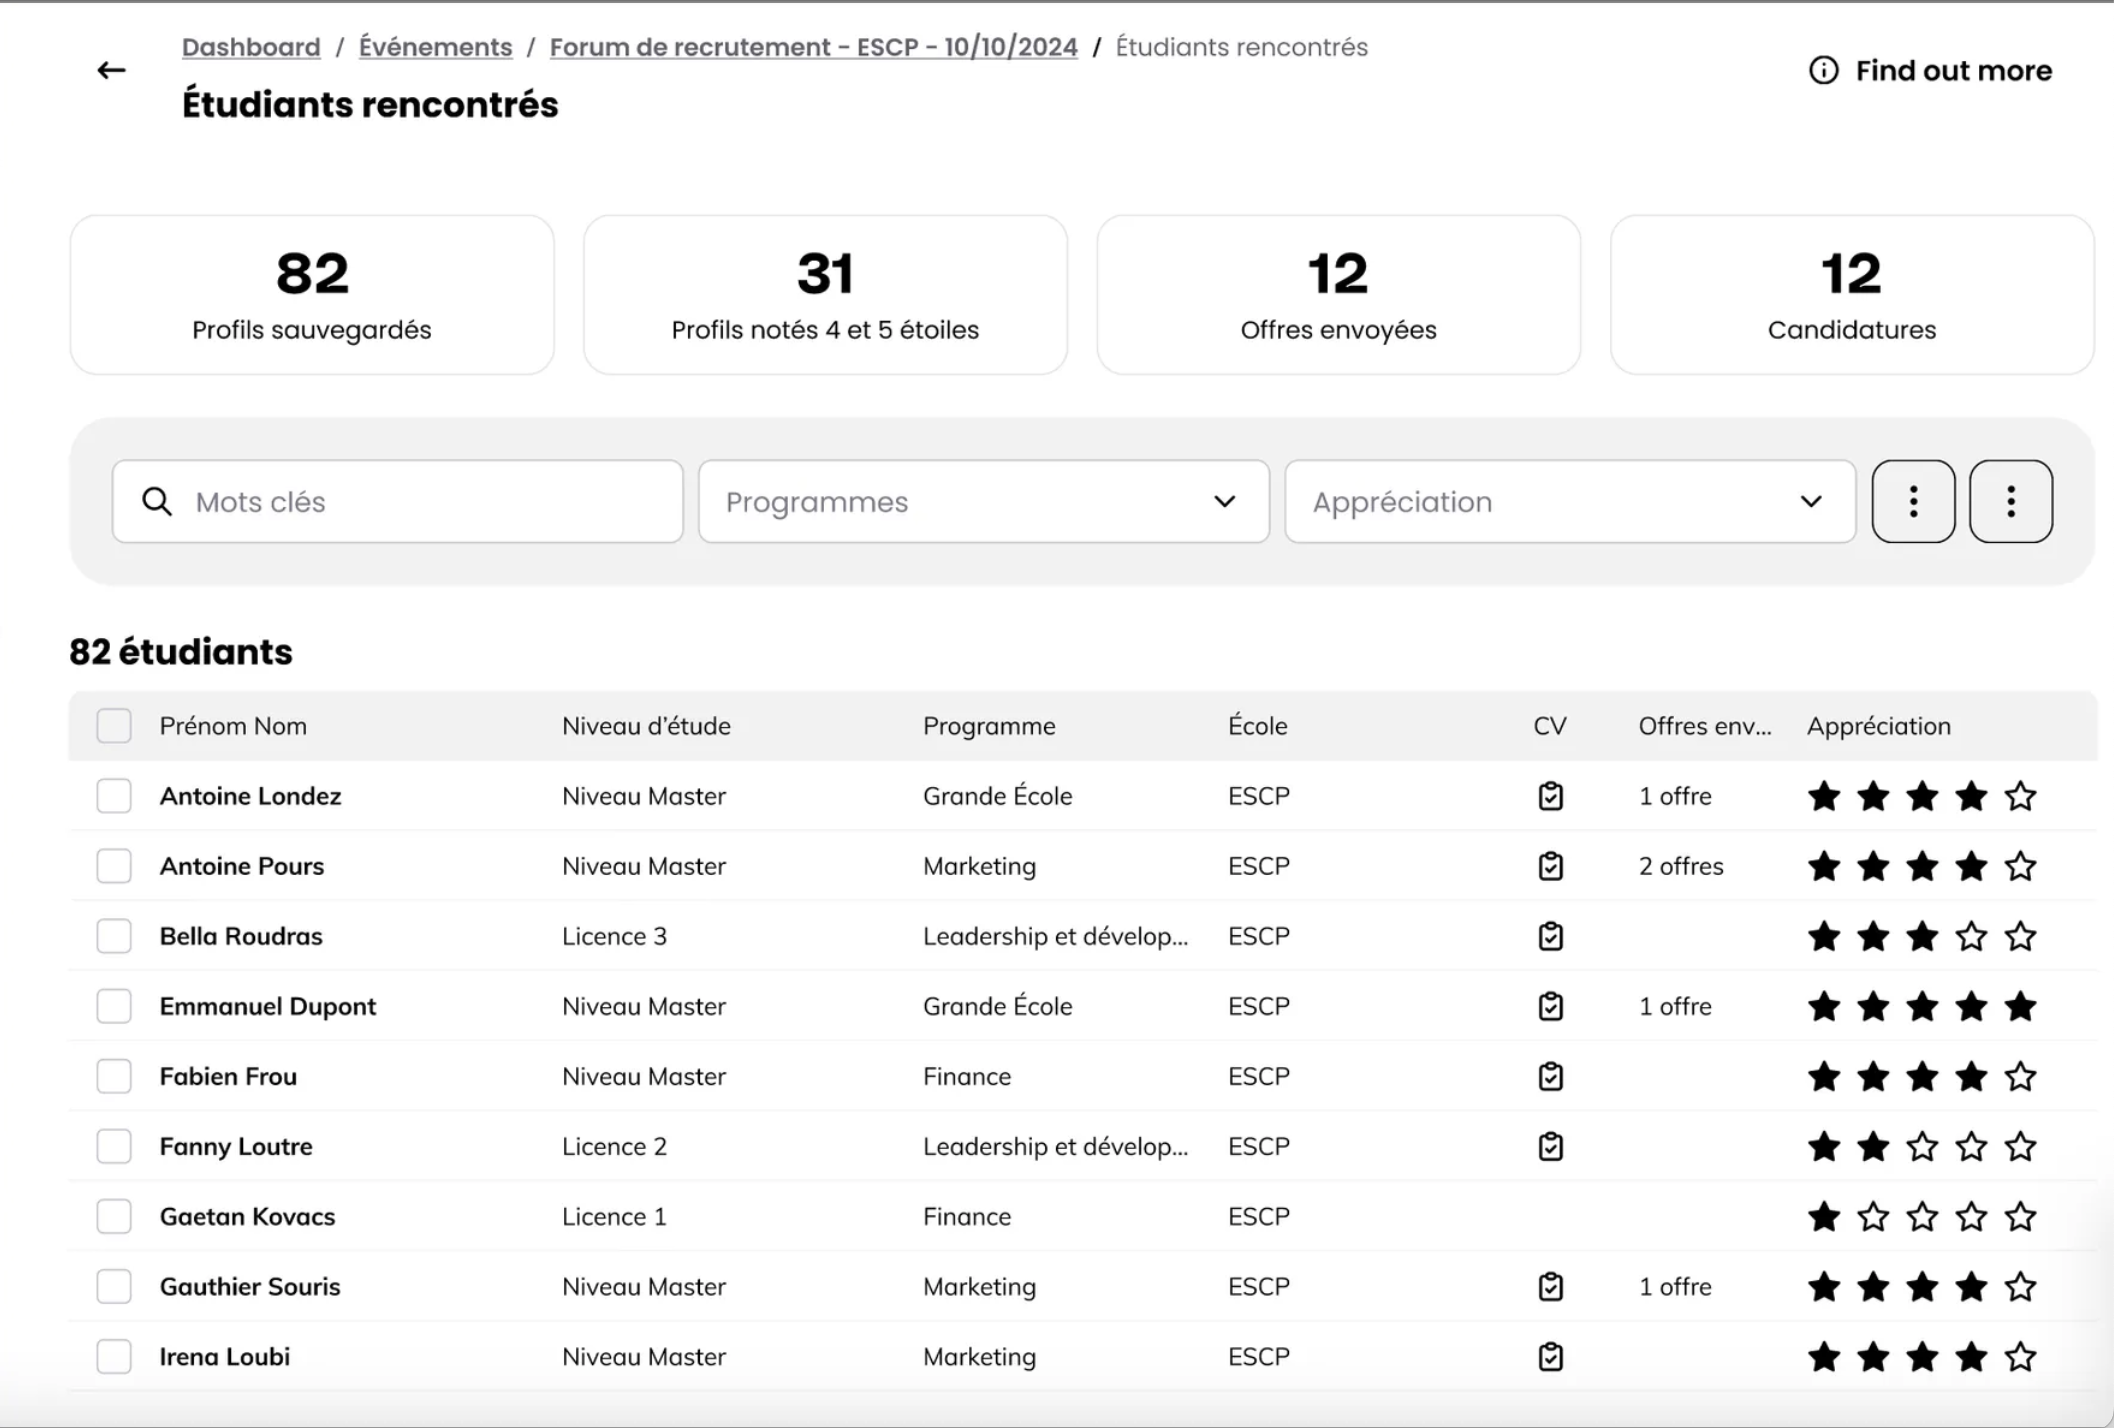Screen dimensions: 2114x1428
Task: Click the first three-dots button in filter bar
Action: click(x=1913, y=502)
